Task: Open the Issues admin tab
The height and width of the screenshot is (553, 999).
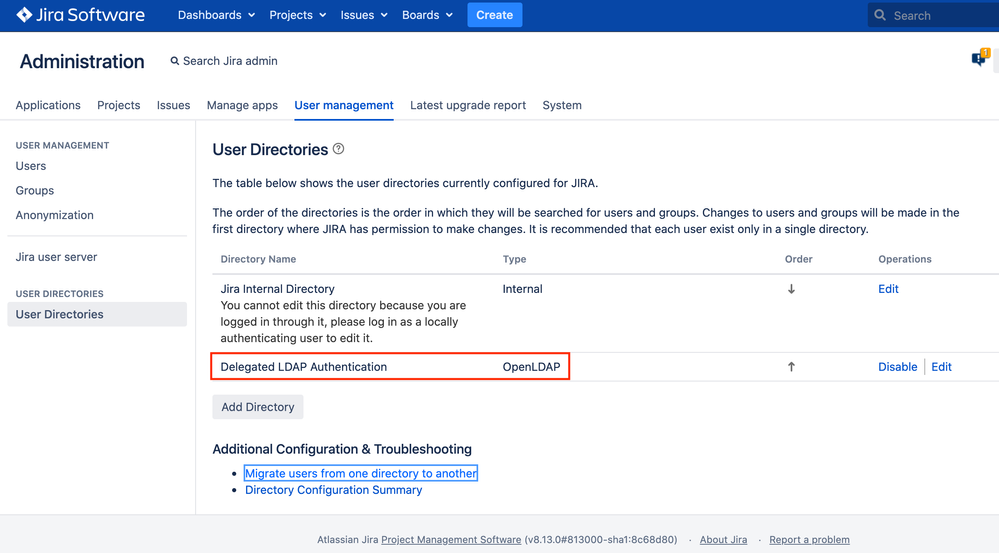Action: tap(173, 105)
